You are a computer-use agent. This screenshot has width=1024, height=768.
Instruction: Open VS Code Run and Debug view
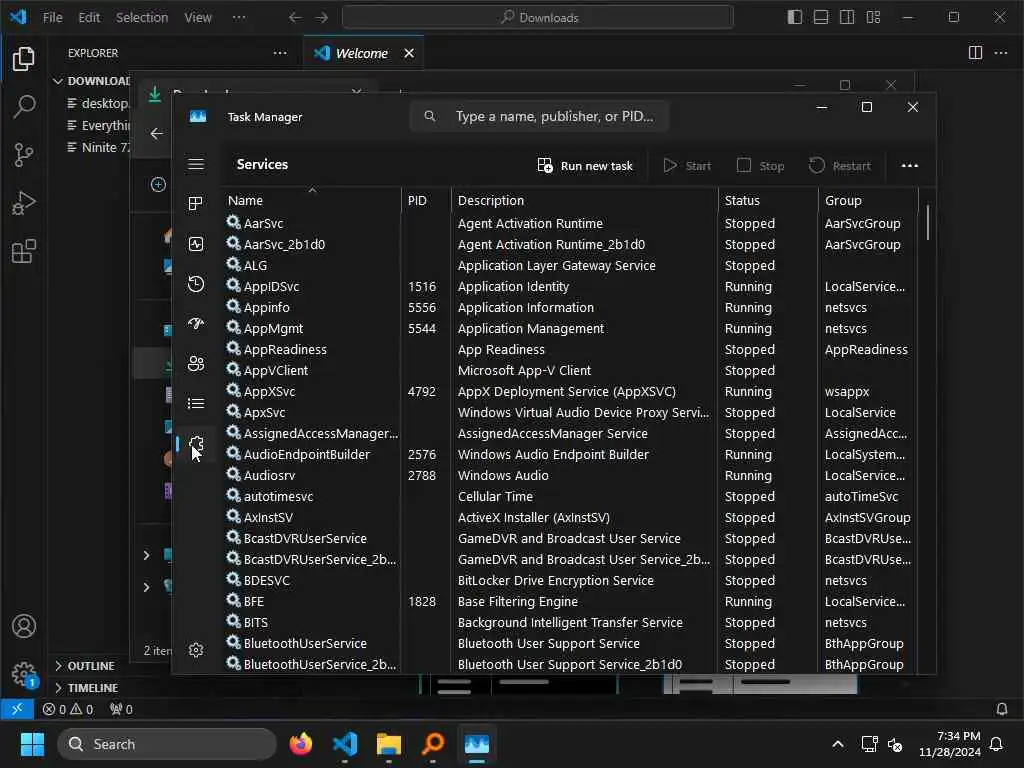24,203
